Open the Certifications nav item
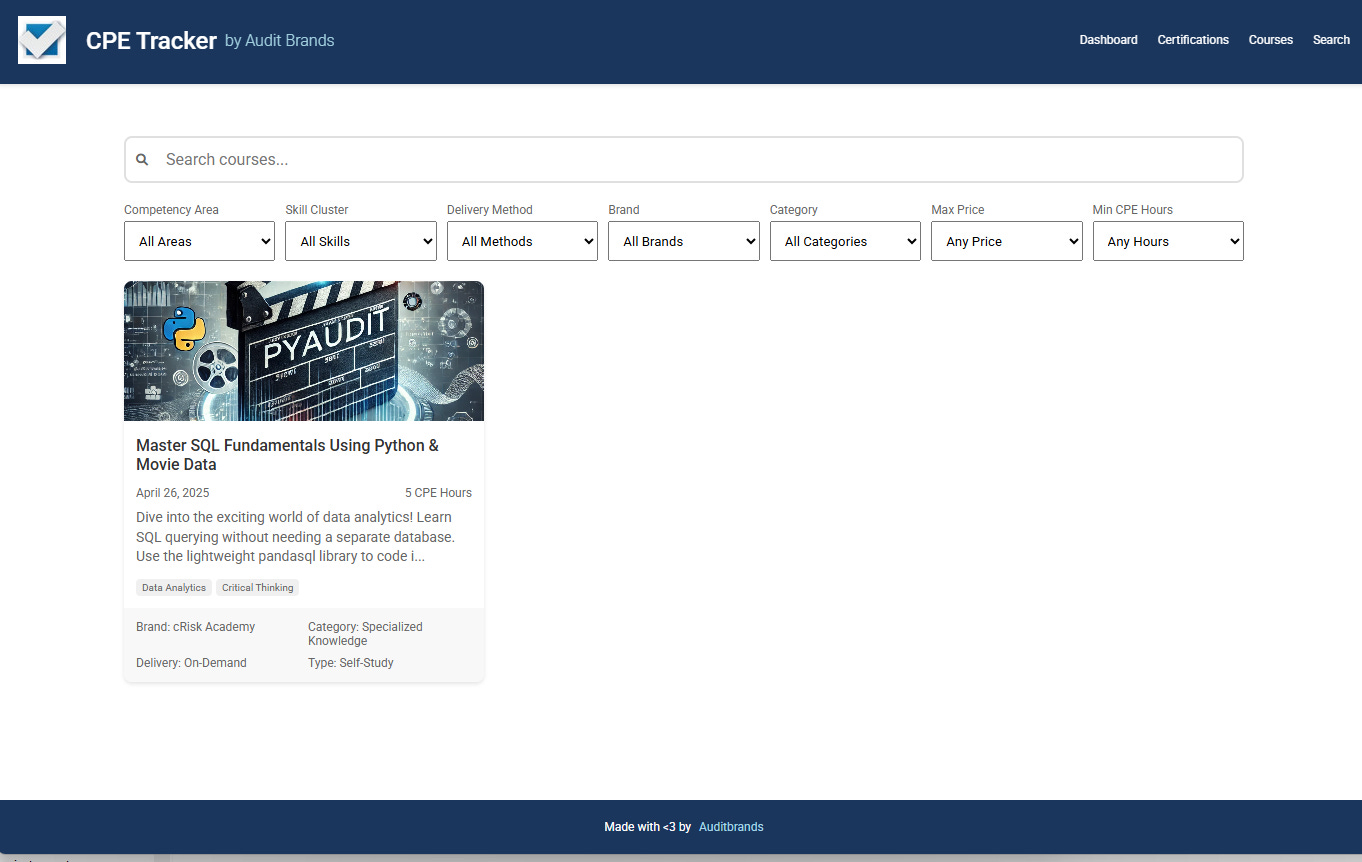This screenshot has height=862, width=1362. pos(1193,40)
